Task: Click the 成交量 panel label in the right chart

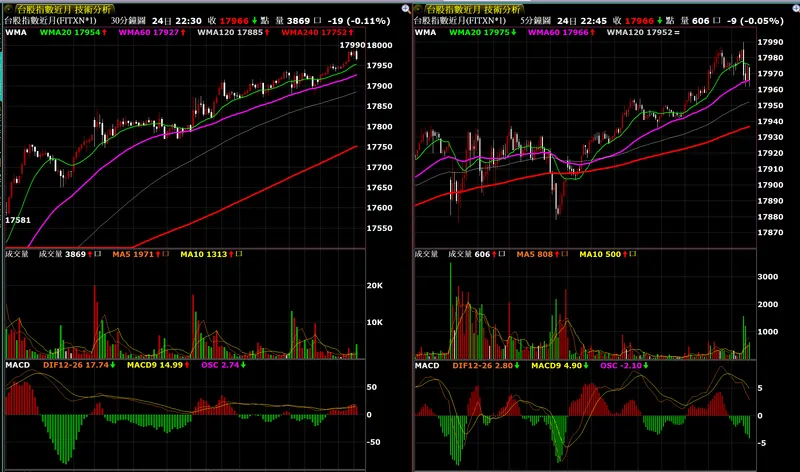Action: (427, 254)
